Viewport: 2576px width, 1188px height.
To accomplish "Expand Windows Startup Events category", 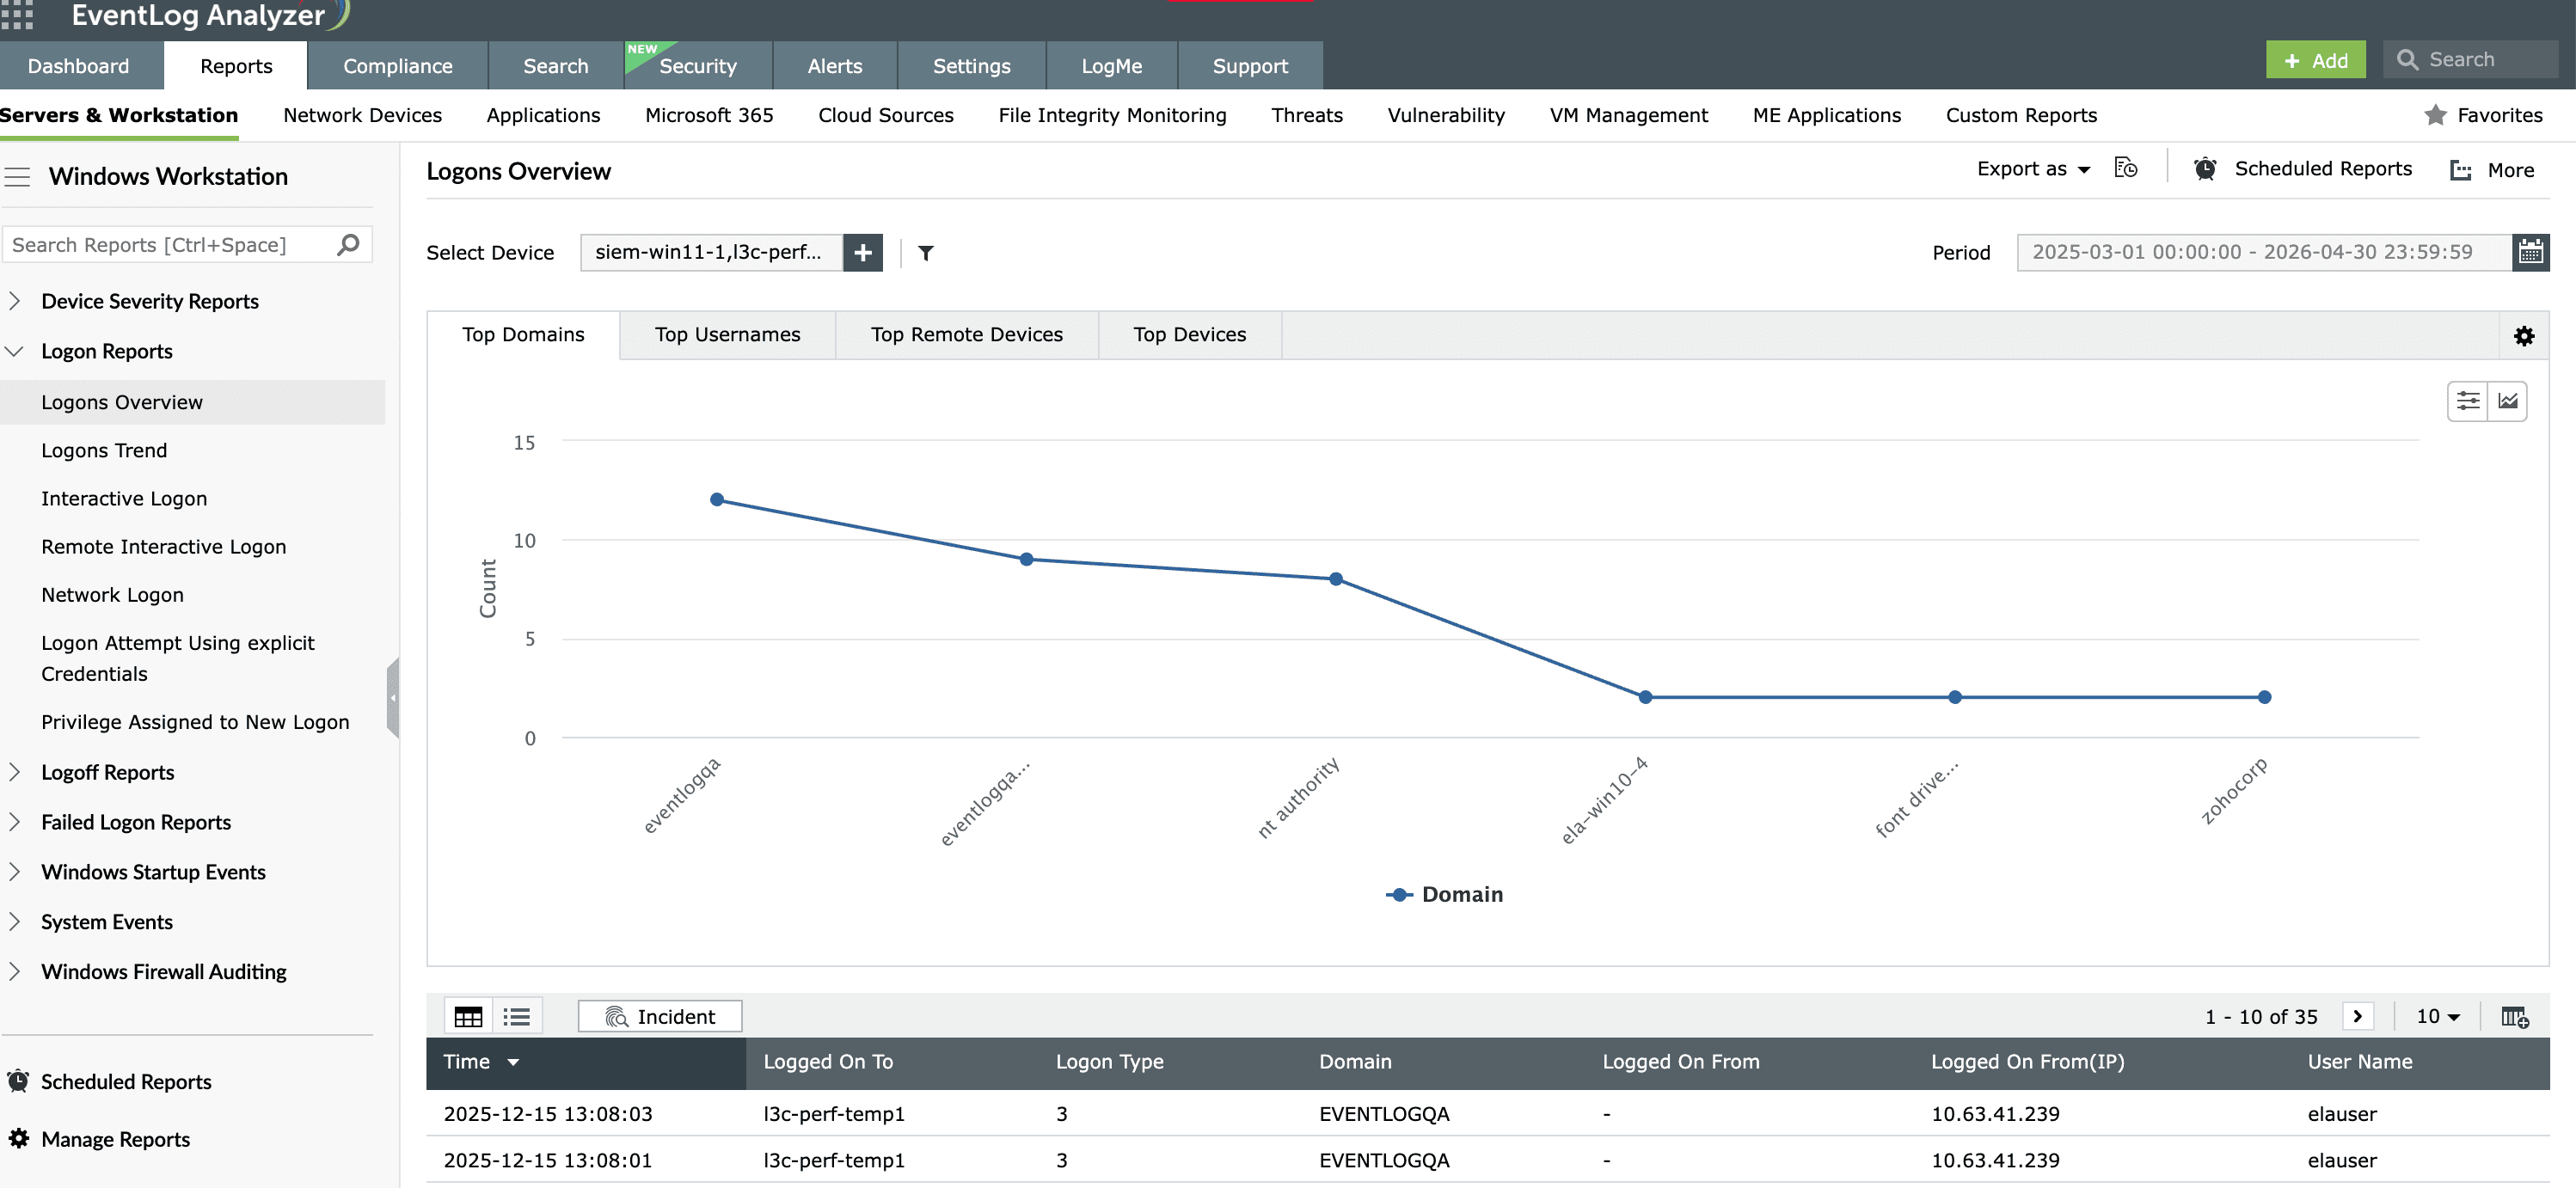I will coord(14,872).
